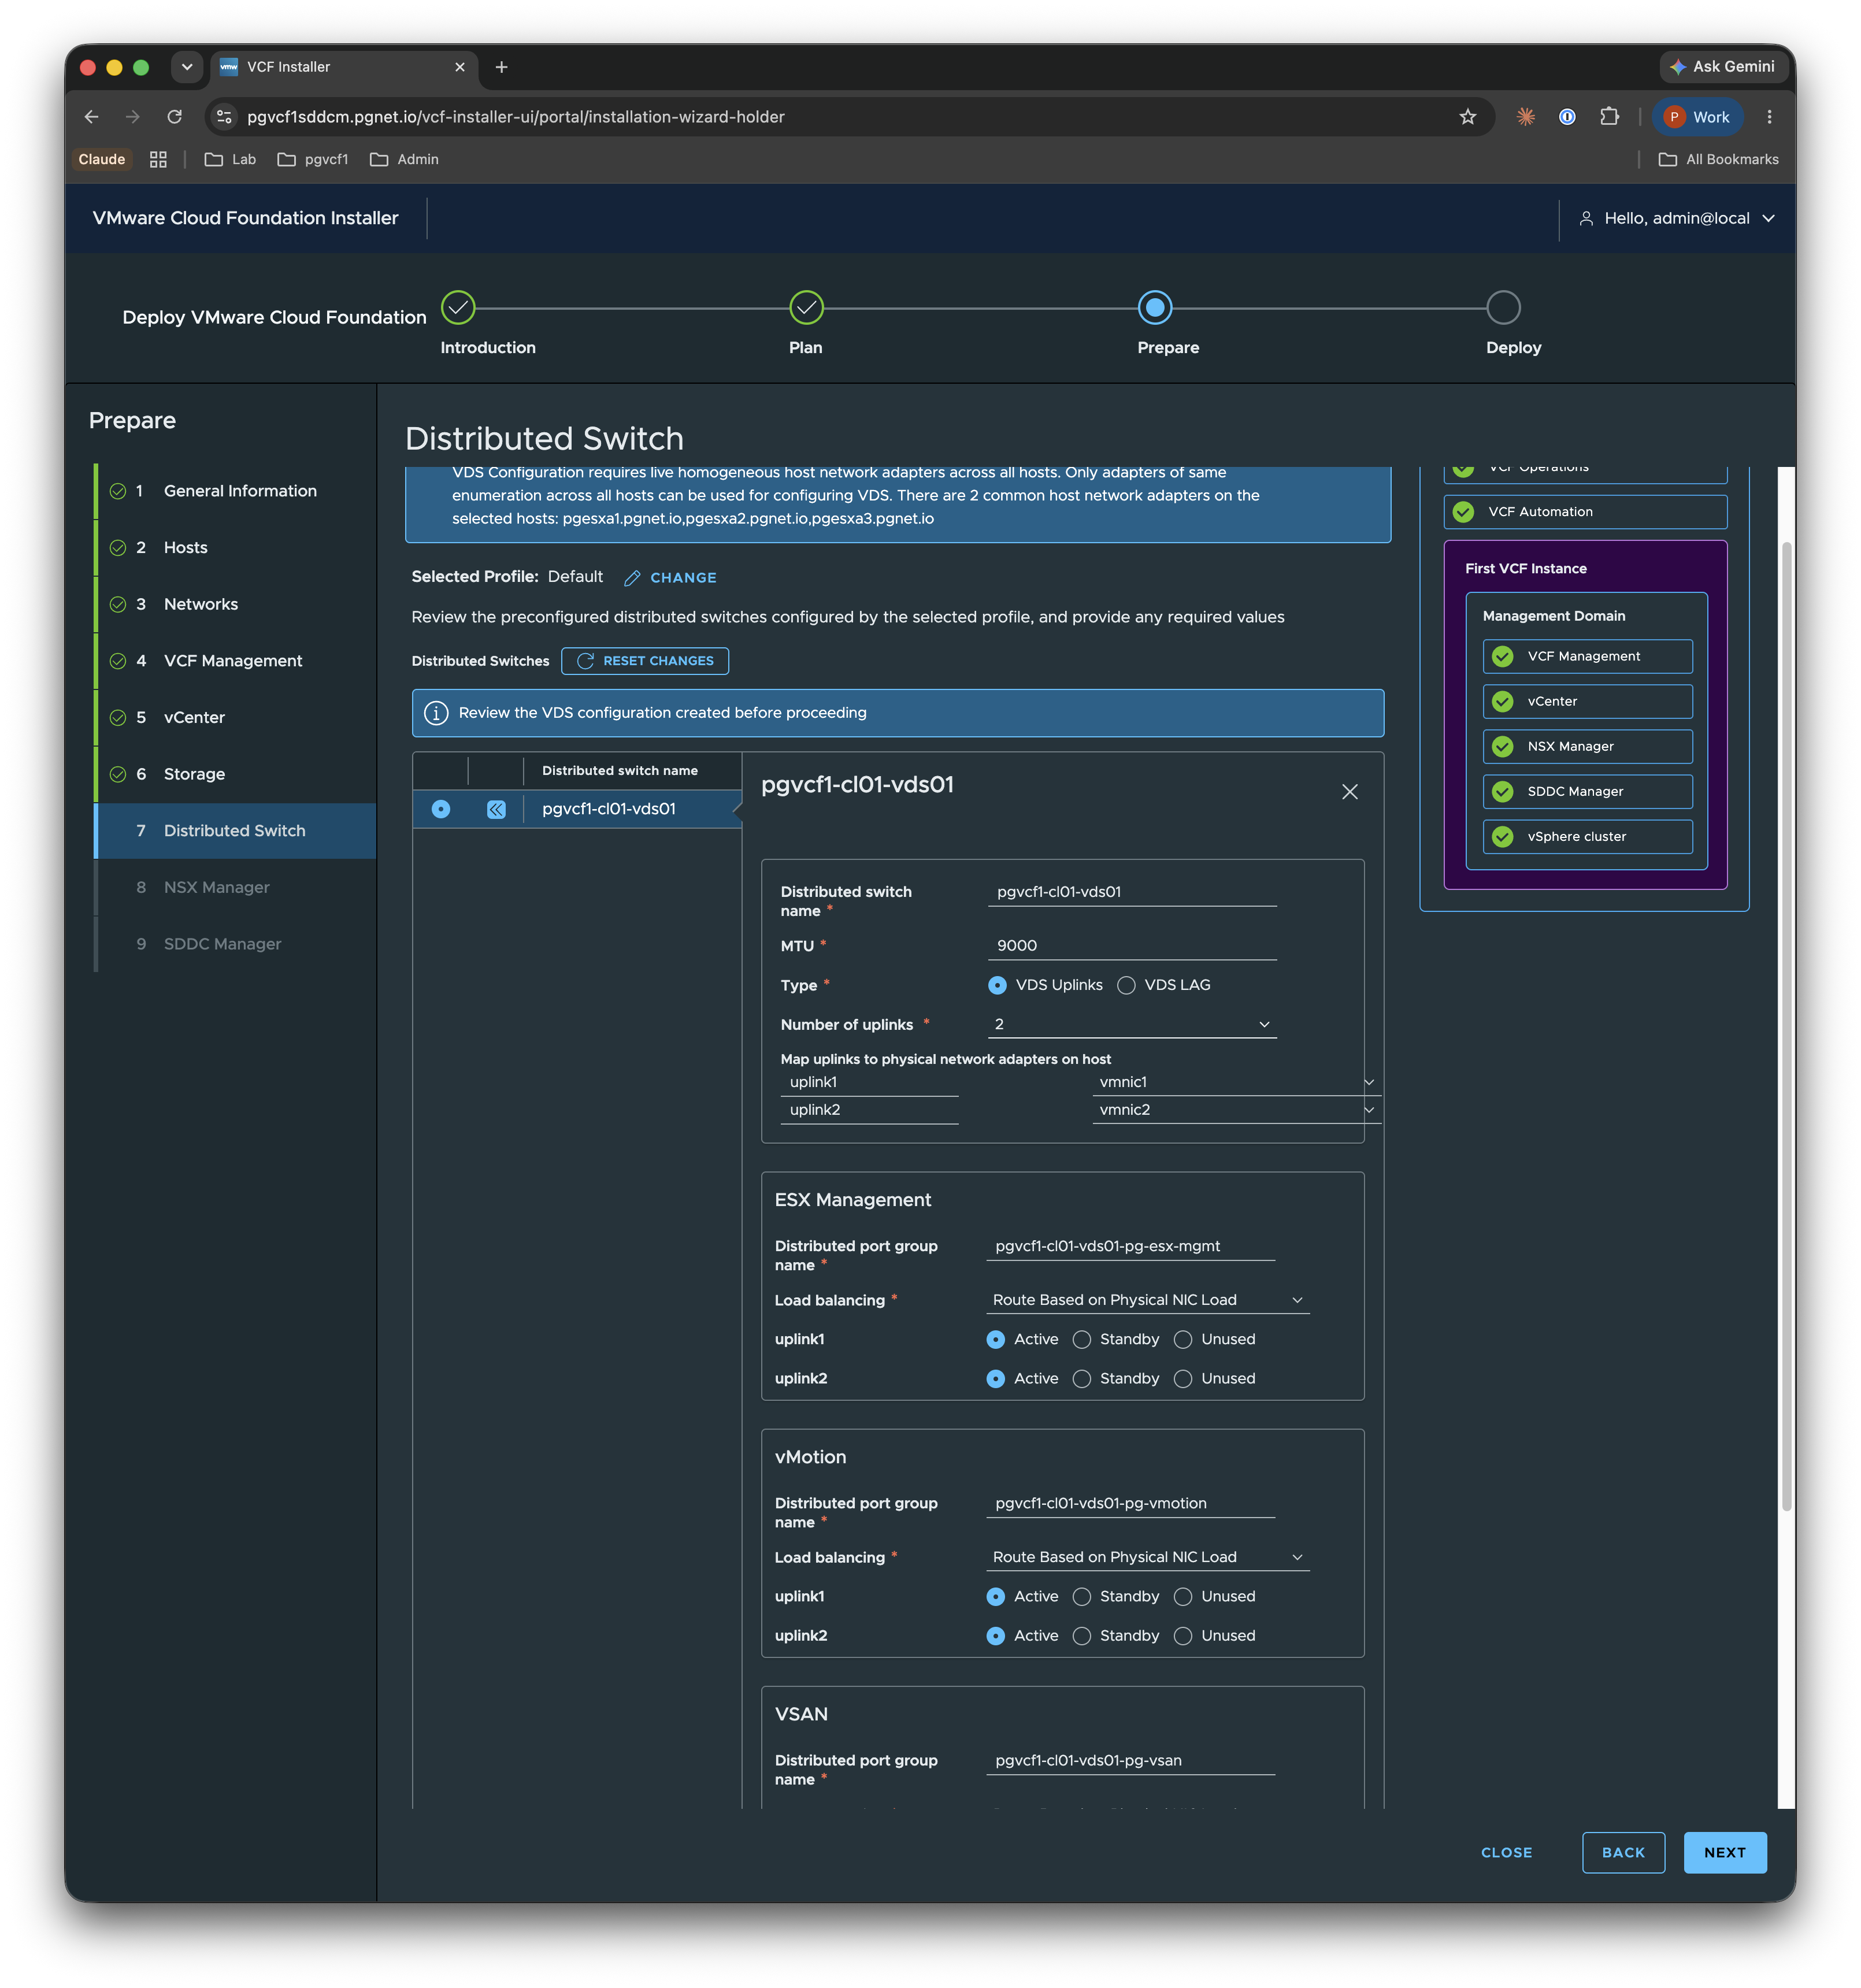Viewport: 1861px width, 1988px height.
Task: Open the 1Password extension icon
Action: pos(1567,117)
